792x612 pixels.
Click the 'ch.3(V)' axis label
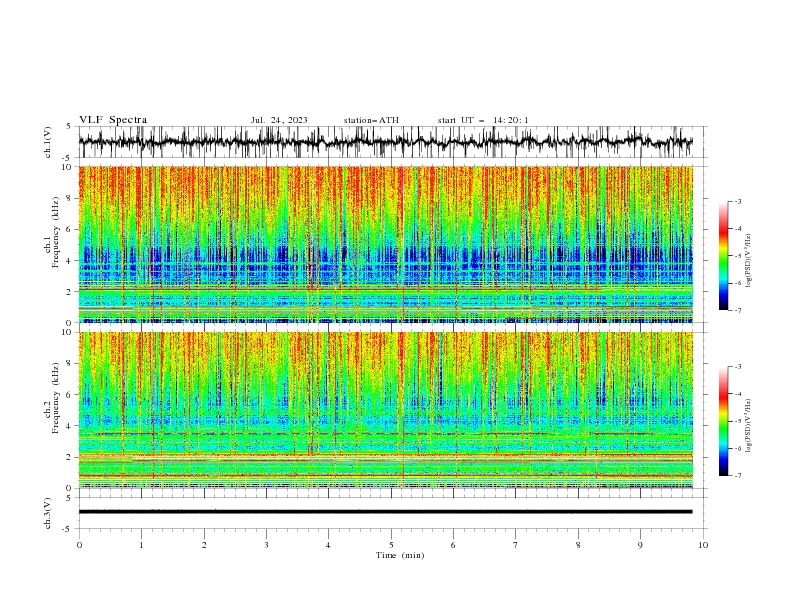click(x=48, y=513)
